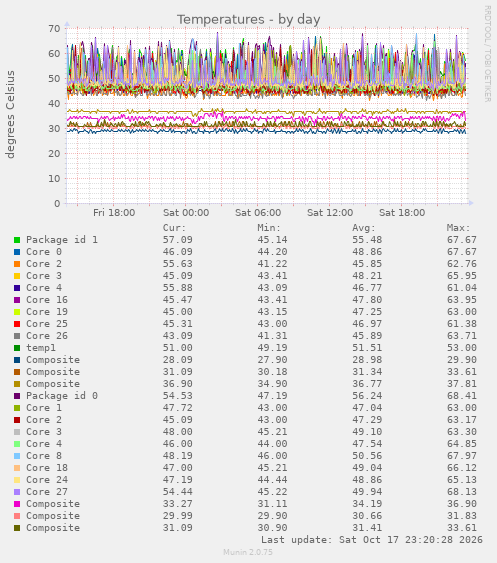Click the 'Core 24' legend label
Image resolution: width=497 pixels, height=563 pixels.
47,480
